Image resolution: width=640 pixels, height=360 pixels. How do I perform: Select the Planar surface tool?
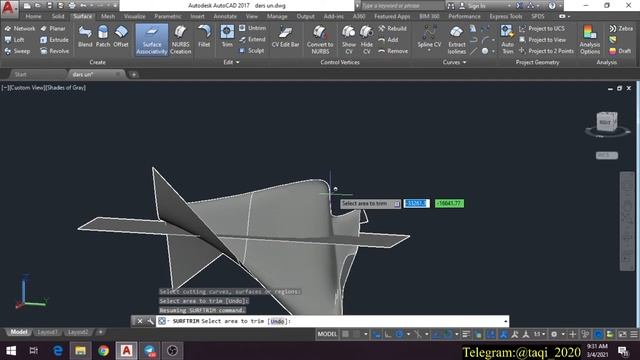(x=53, y=29)
